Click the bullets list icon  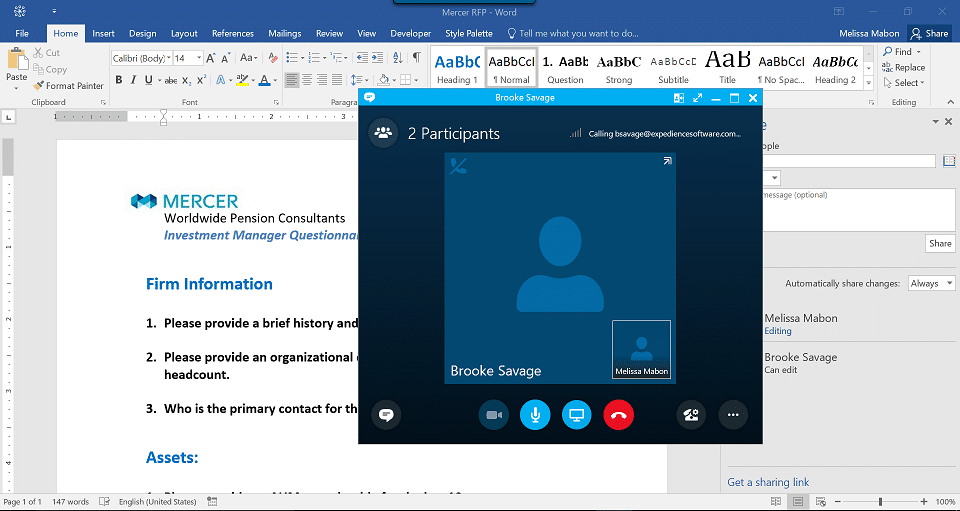tap(294, 58)
